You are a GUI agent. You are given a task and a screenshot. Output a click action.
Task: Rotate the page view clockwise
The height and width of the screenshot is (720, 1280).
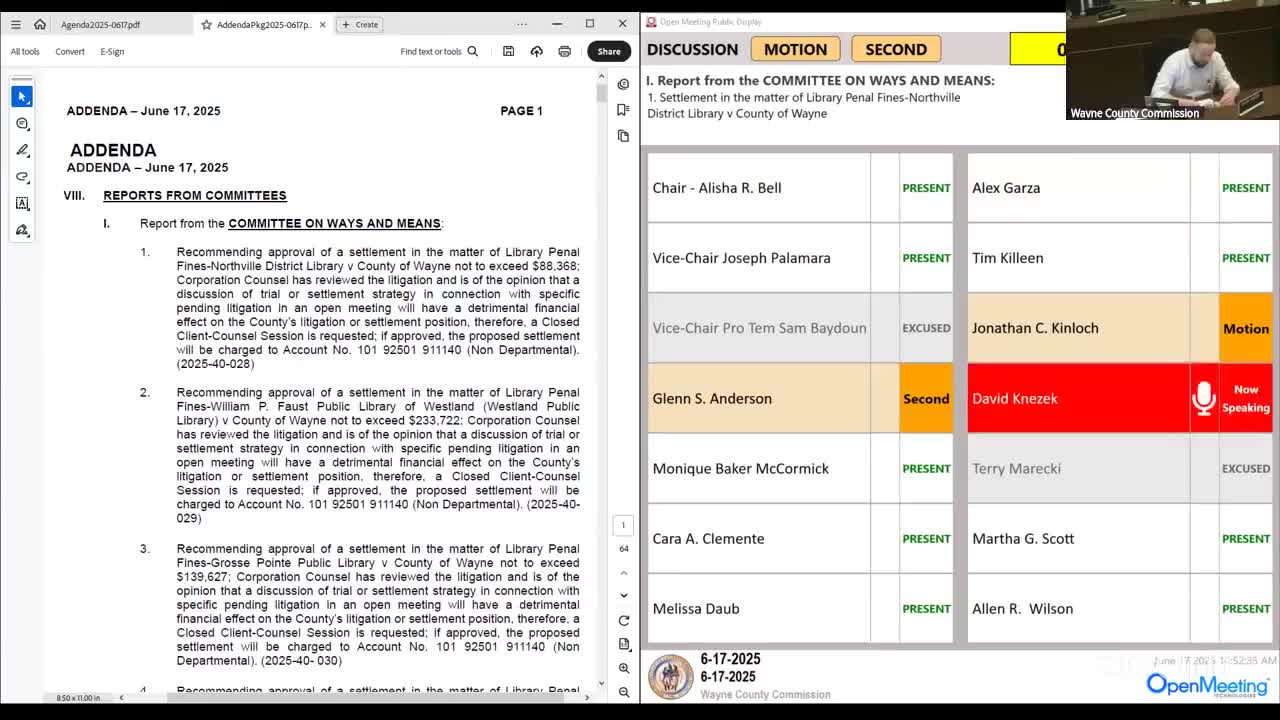624,621
